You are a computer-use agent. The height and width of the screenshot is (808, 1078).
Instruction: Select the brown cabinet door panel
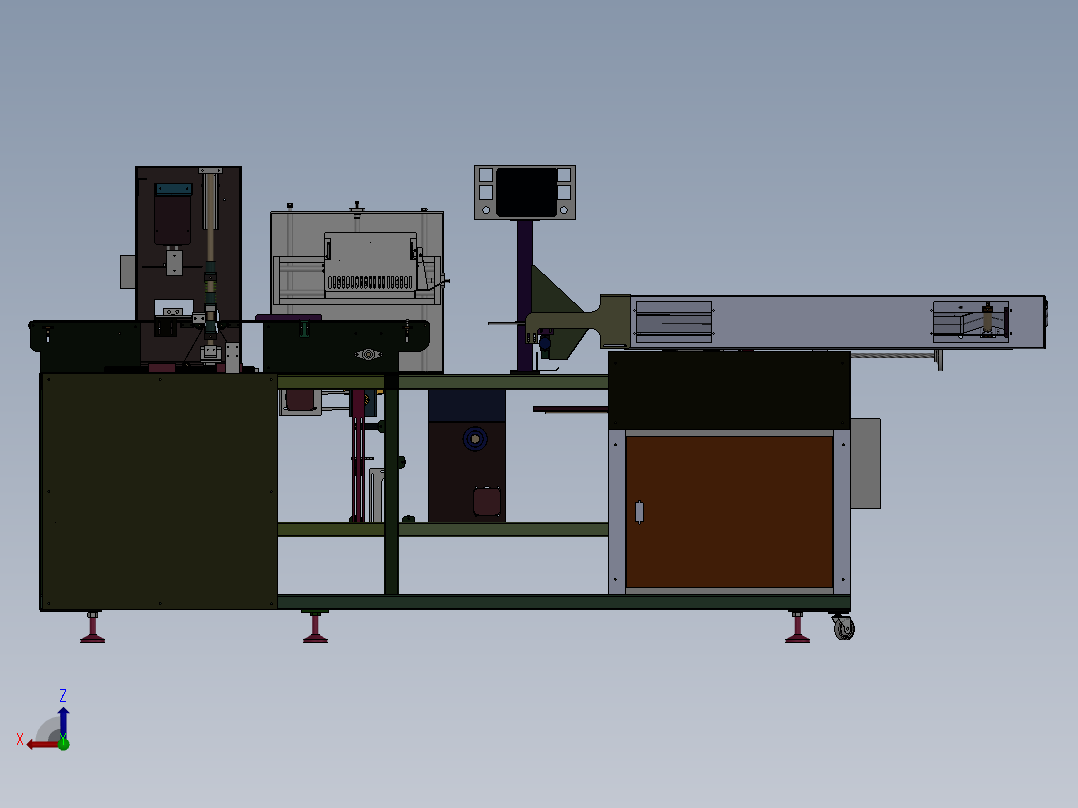(x=729, y=512)
